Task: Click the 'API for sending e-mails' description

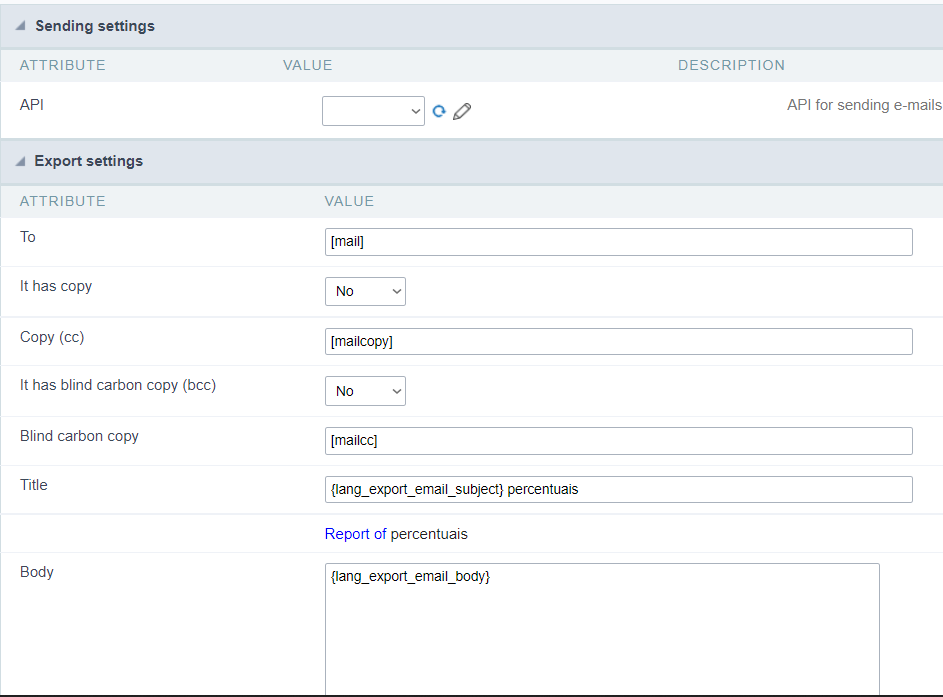Action: click(x=864, y=105)
